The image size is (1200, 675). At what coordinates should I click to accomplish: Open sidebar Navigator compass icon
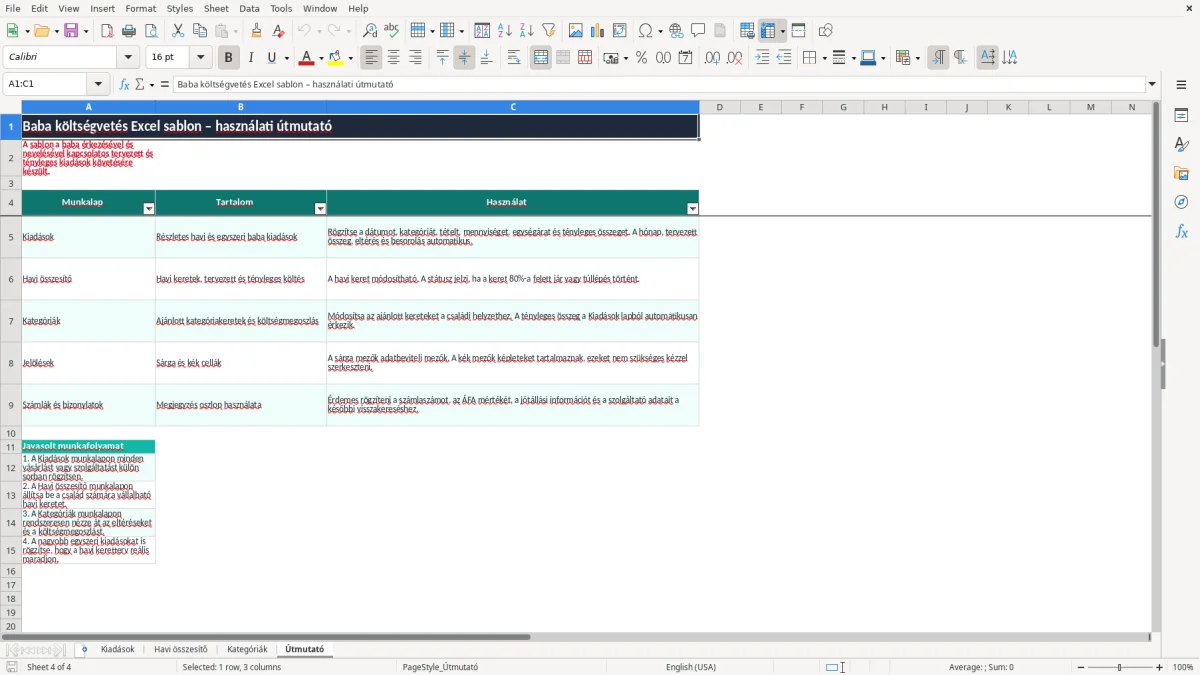click(1181, 203)
